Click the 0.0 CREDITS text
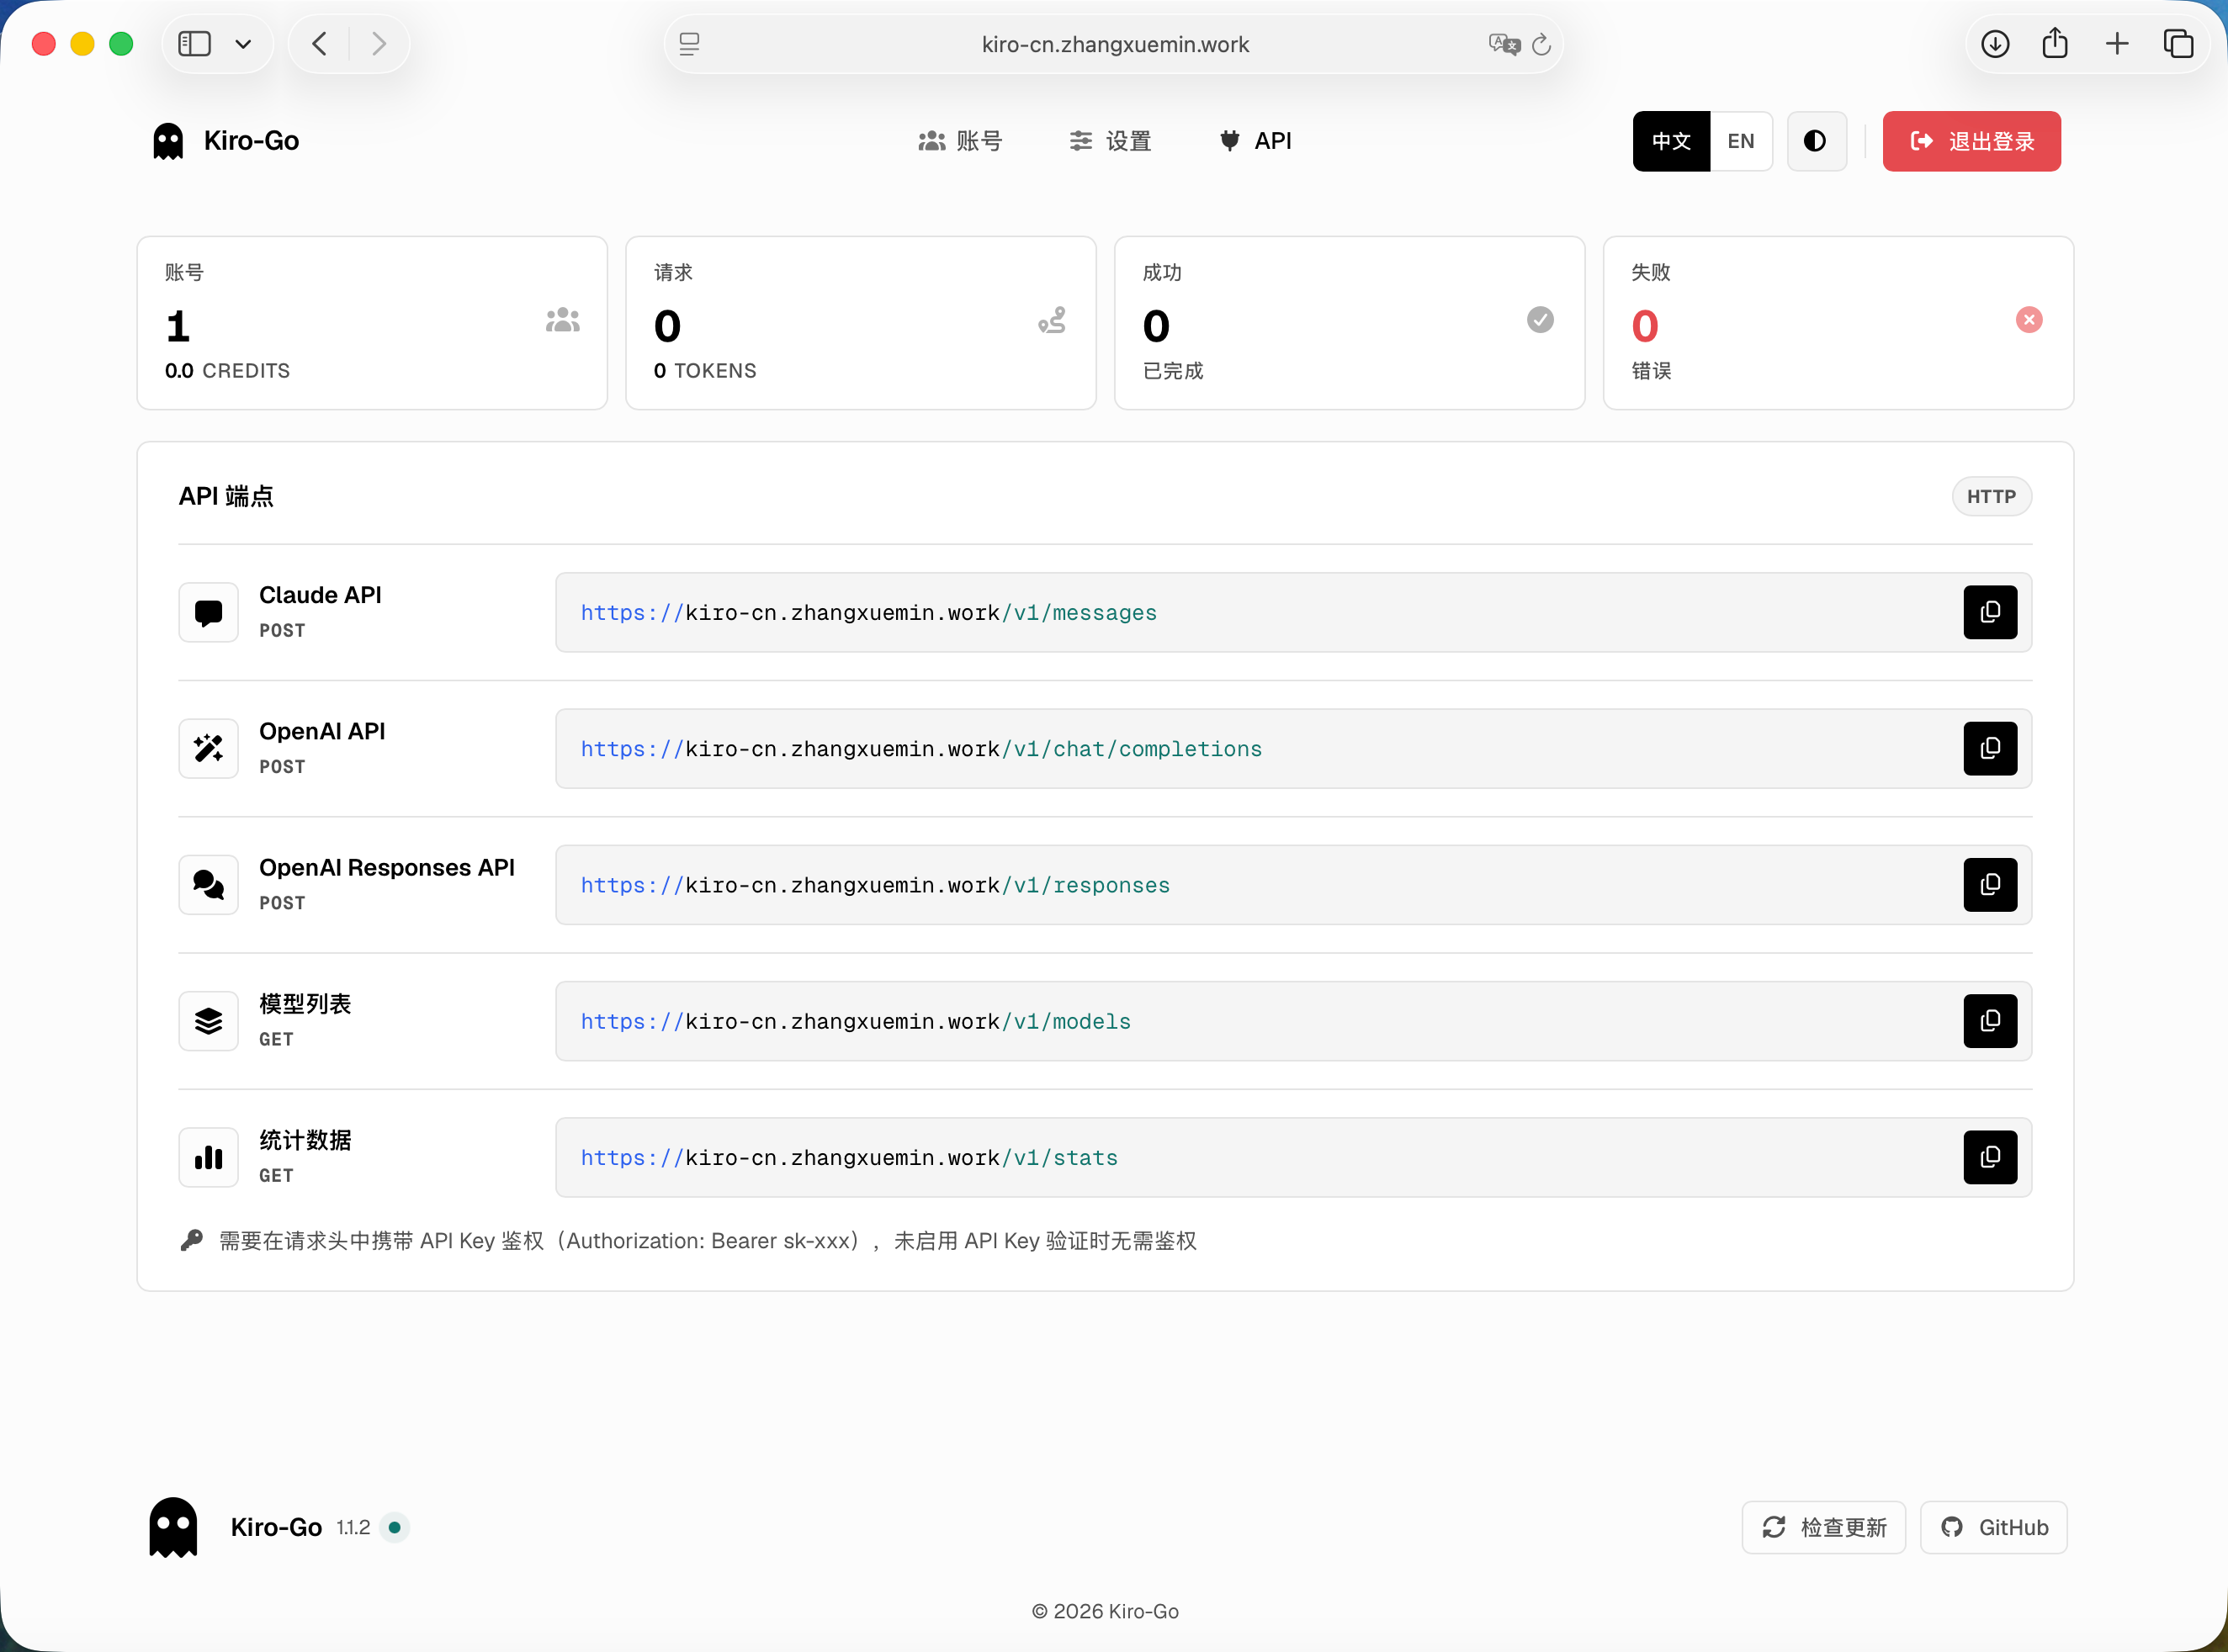 (227, 371)
